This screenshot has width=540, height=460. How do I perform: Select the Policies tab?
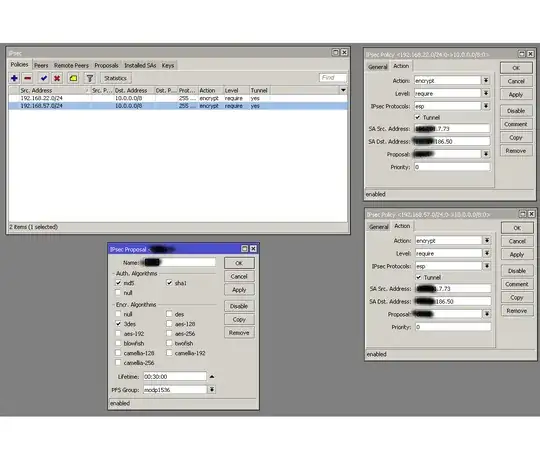pyautogui.click(x=19, y=65)
